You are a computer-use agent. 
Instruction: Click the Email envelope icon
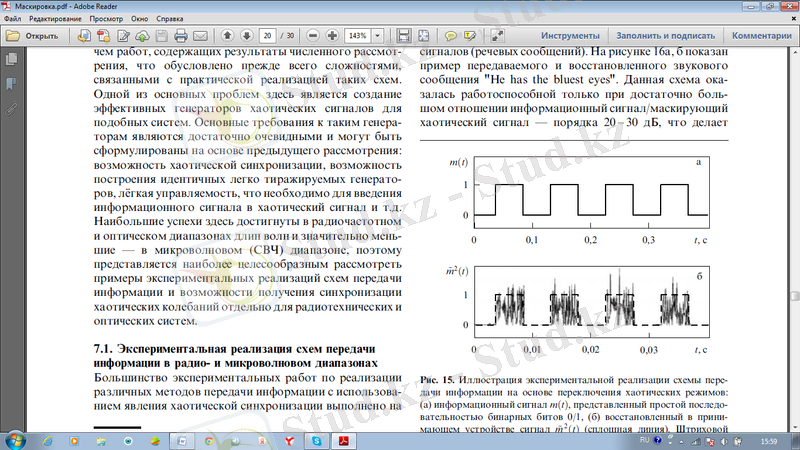coord(200,36)
